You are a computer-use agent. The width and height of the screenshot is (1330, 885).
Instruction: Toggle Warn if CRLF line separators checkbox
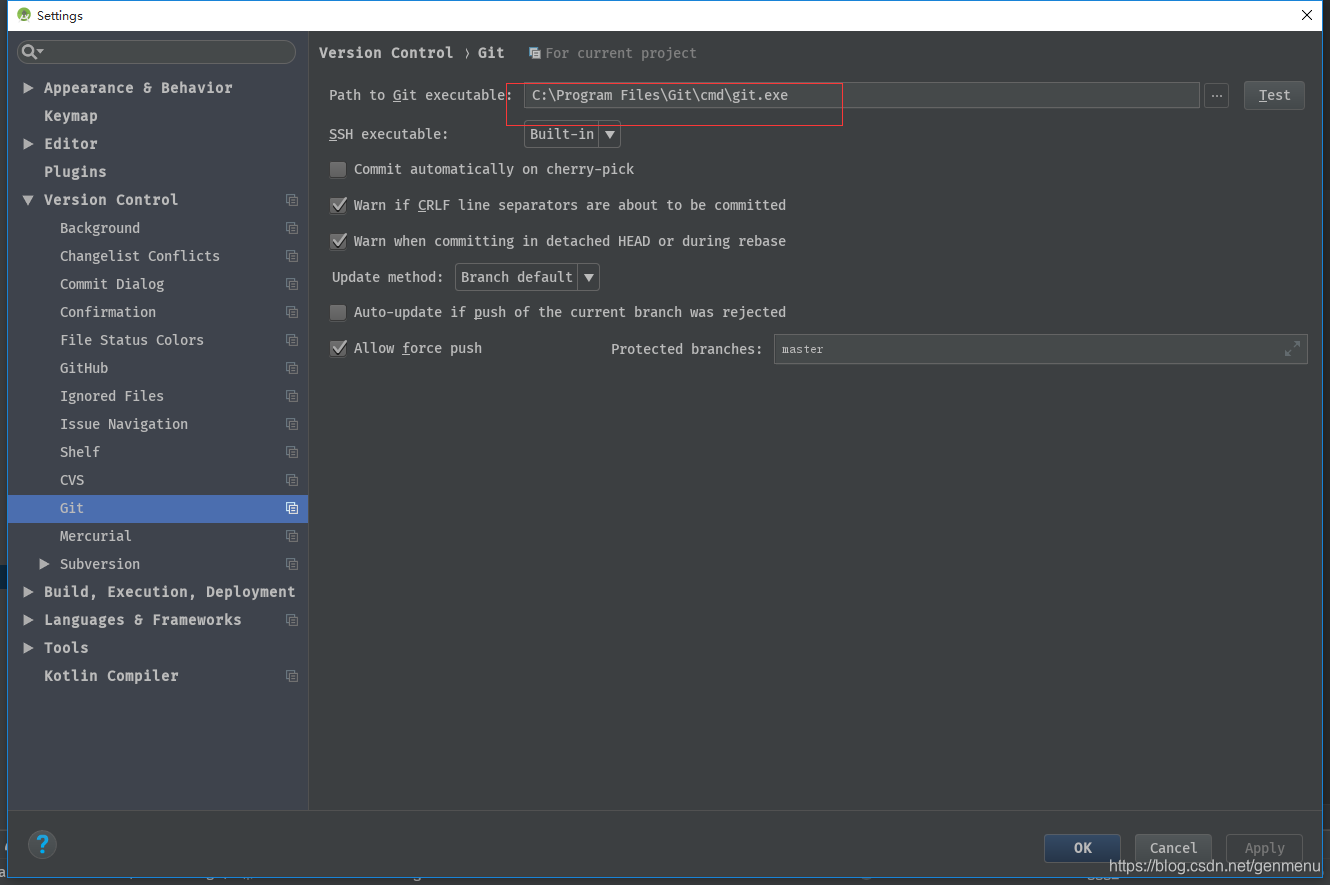[x=338, y=205]
